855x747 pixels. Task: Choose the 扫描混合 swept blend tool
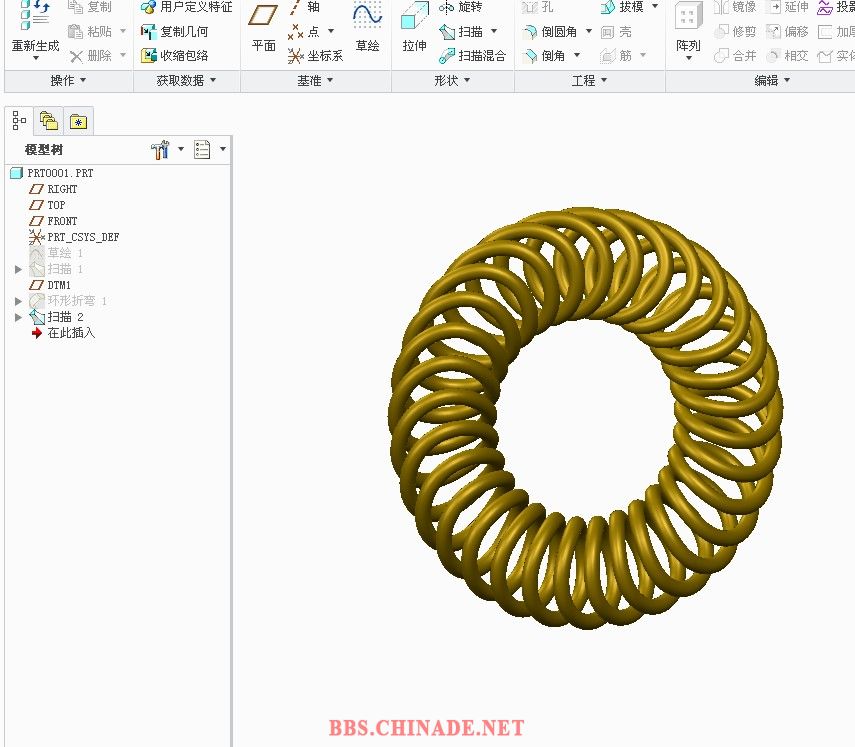[x=472, y=56]
